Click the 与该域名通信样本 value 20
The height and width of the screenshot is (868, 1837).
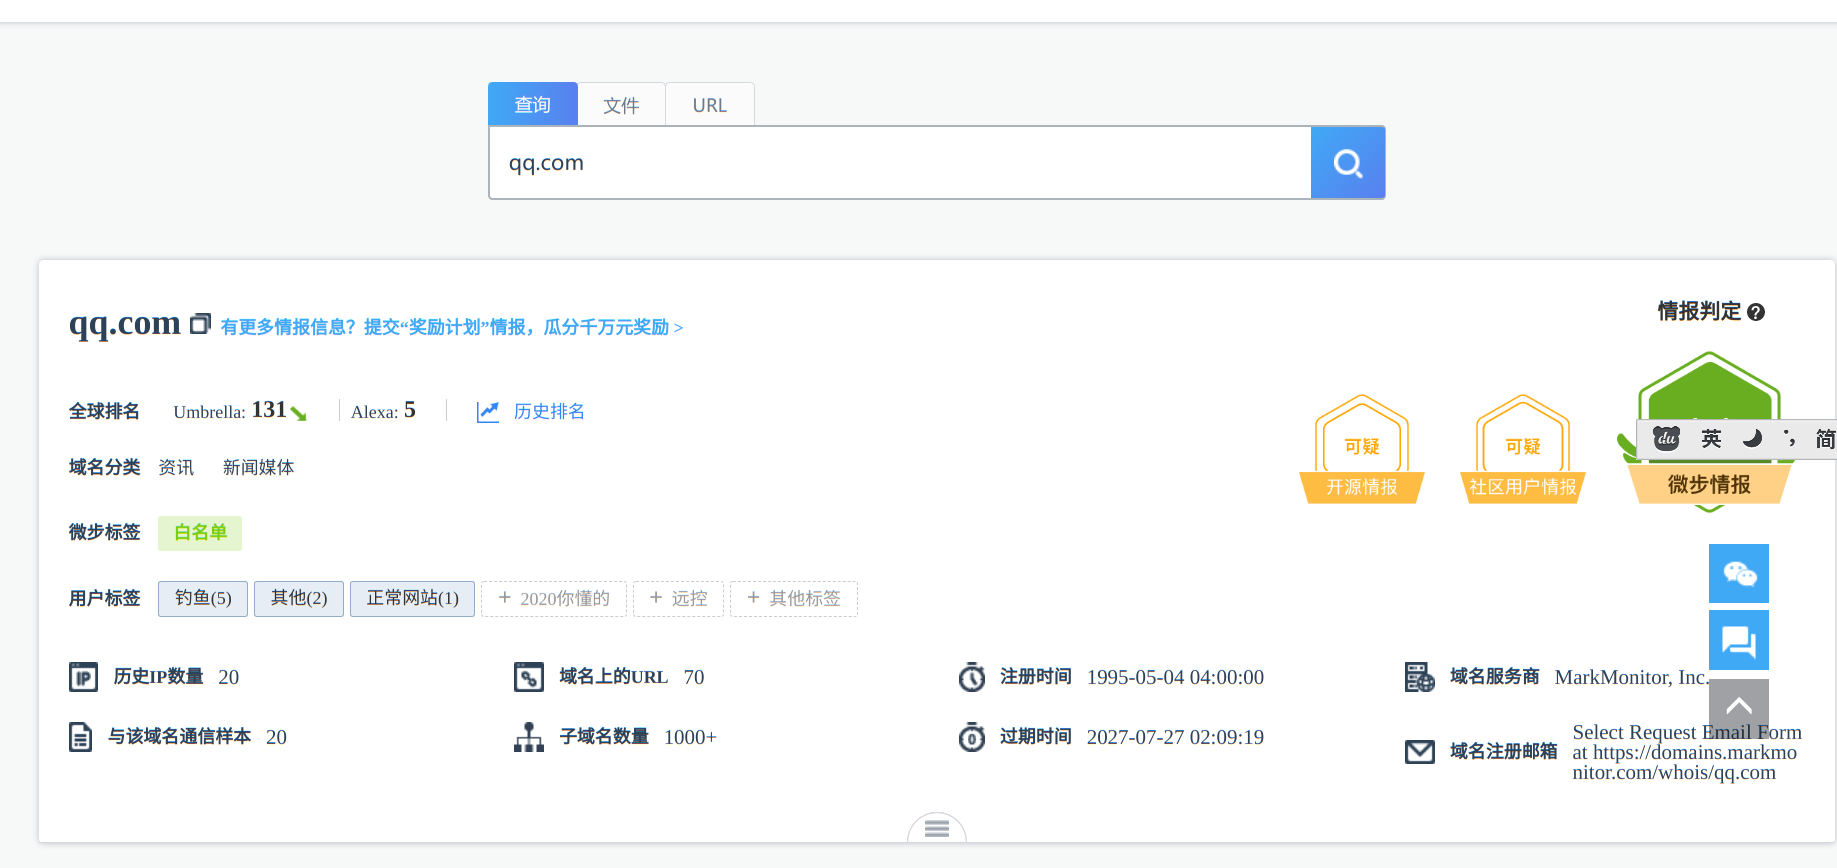coord(276,737)
